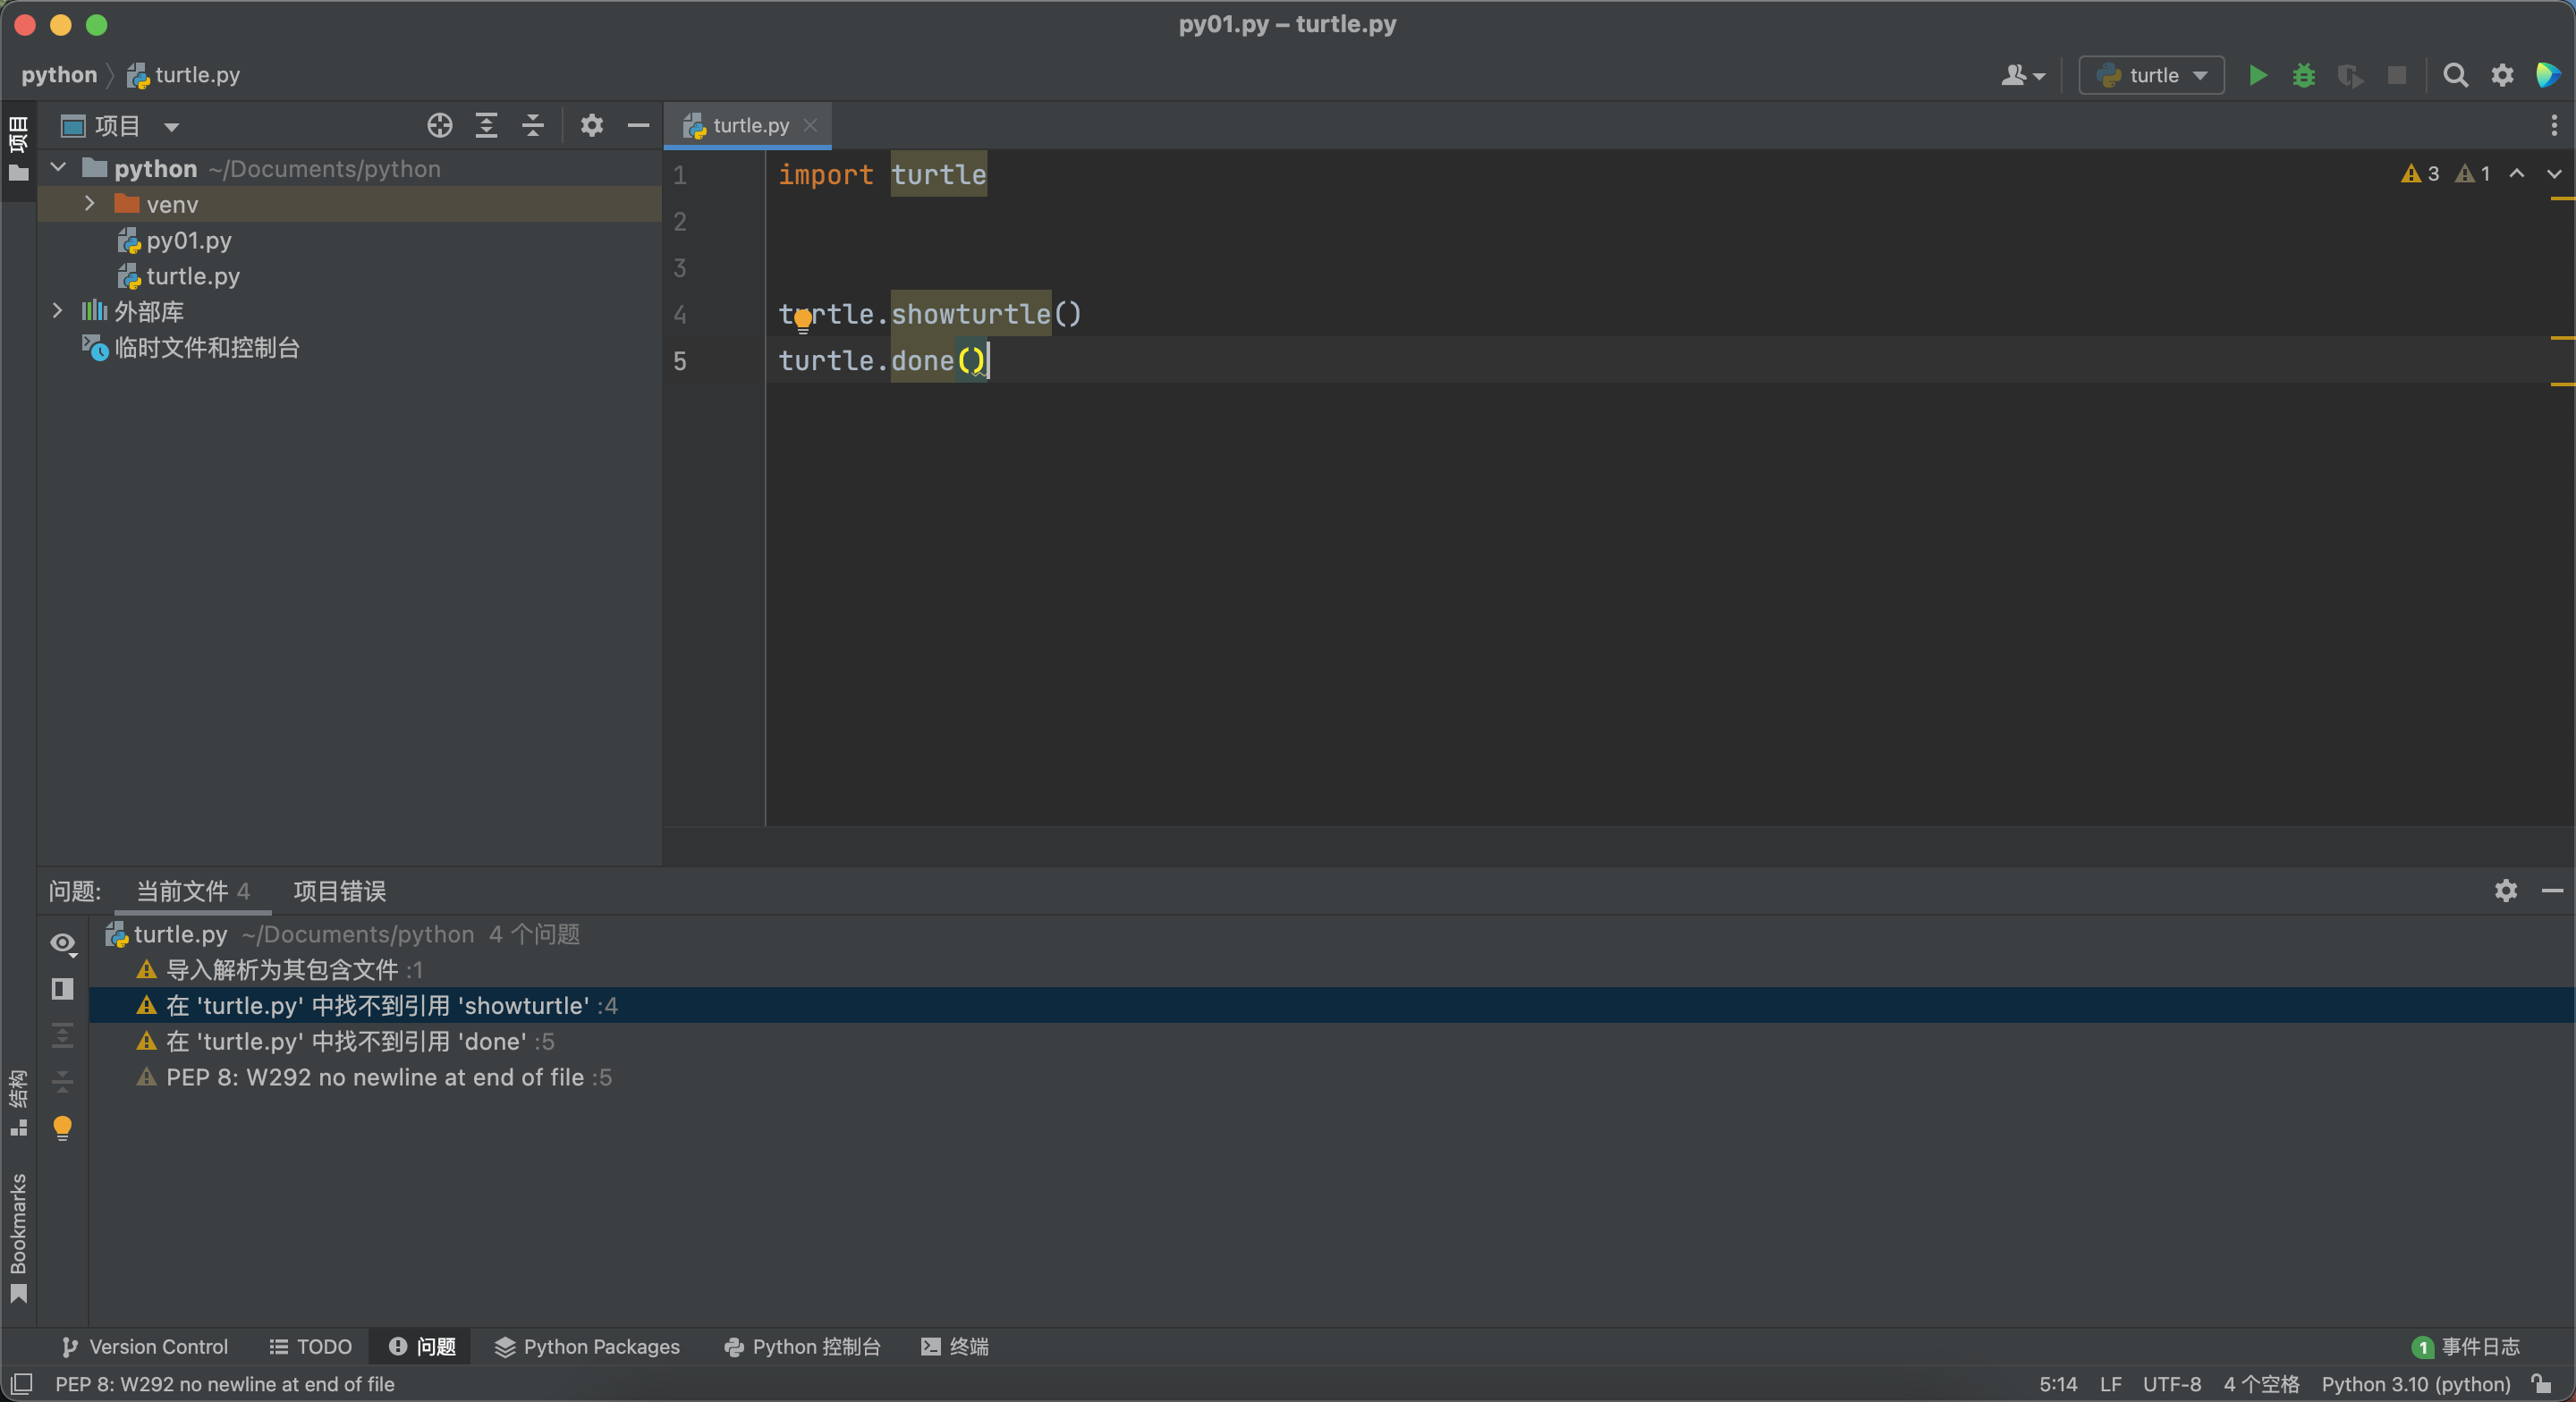Click line number 5 in the gutter
Screen dimensions: 2576x1402
click(x=680, y=360)
